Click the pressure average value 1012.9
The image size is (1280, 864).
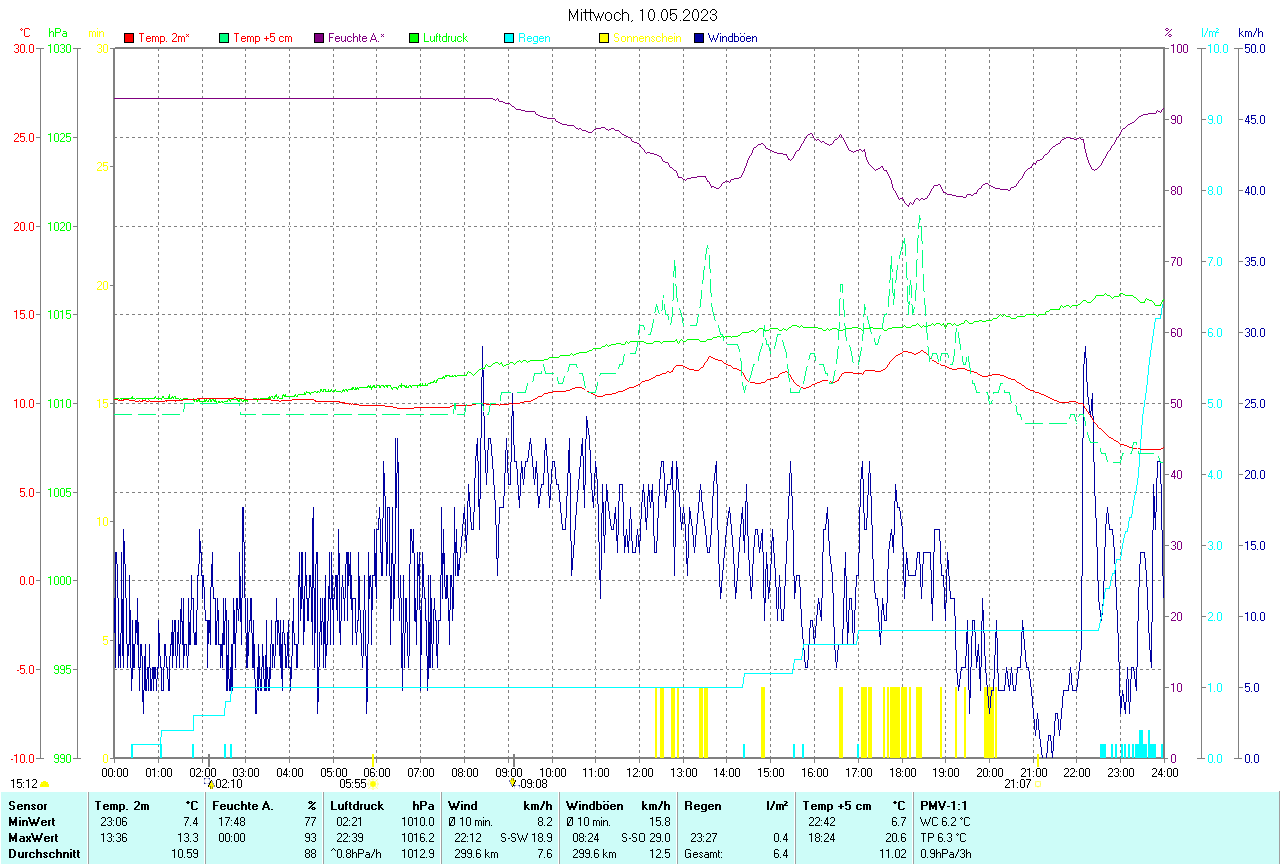pos(418,854)
